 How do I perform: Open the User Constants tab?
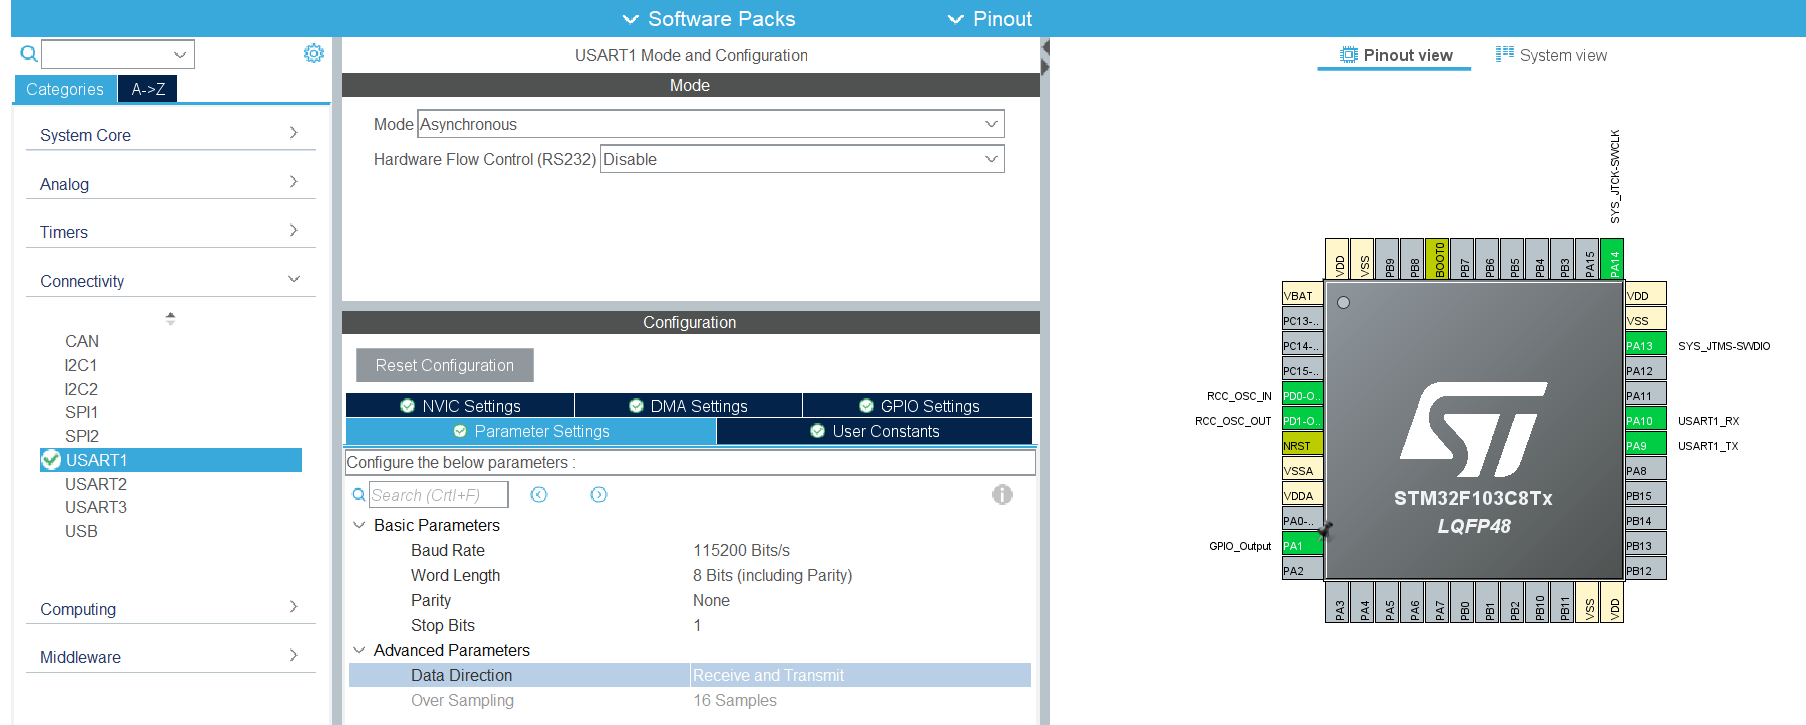pyautogui.click(x=874, y=431)
